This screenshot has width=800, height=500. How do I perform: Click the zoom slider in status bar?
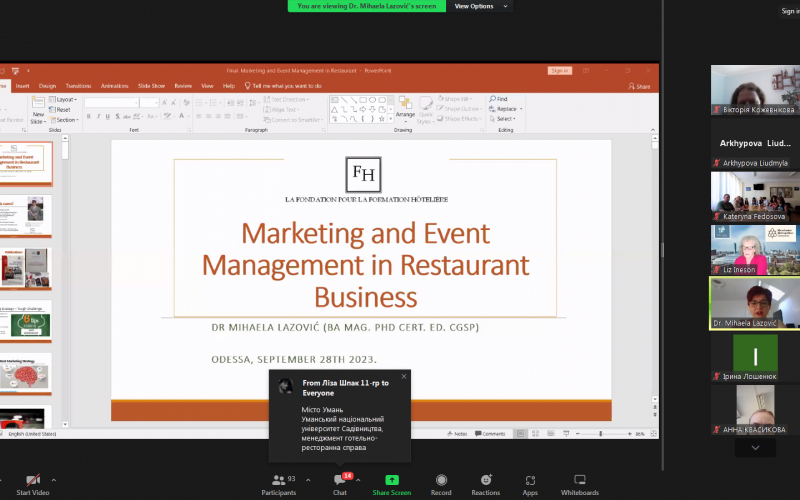coord(604,434)
